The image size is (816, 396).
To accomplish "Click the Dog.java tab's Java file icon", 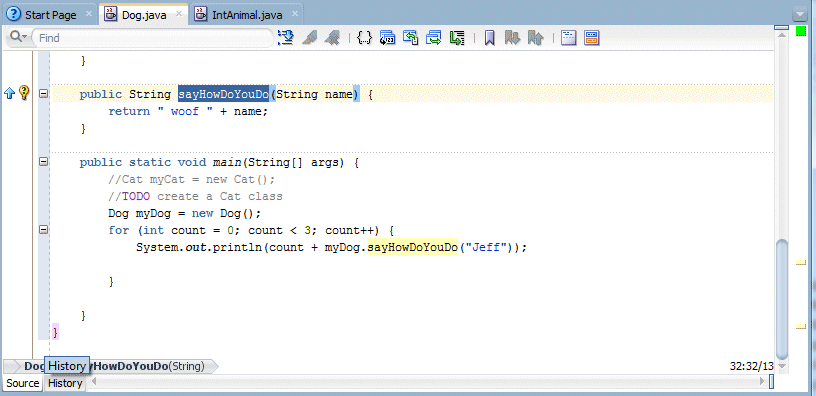I will click(110, 14).
